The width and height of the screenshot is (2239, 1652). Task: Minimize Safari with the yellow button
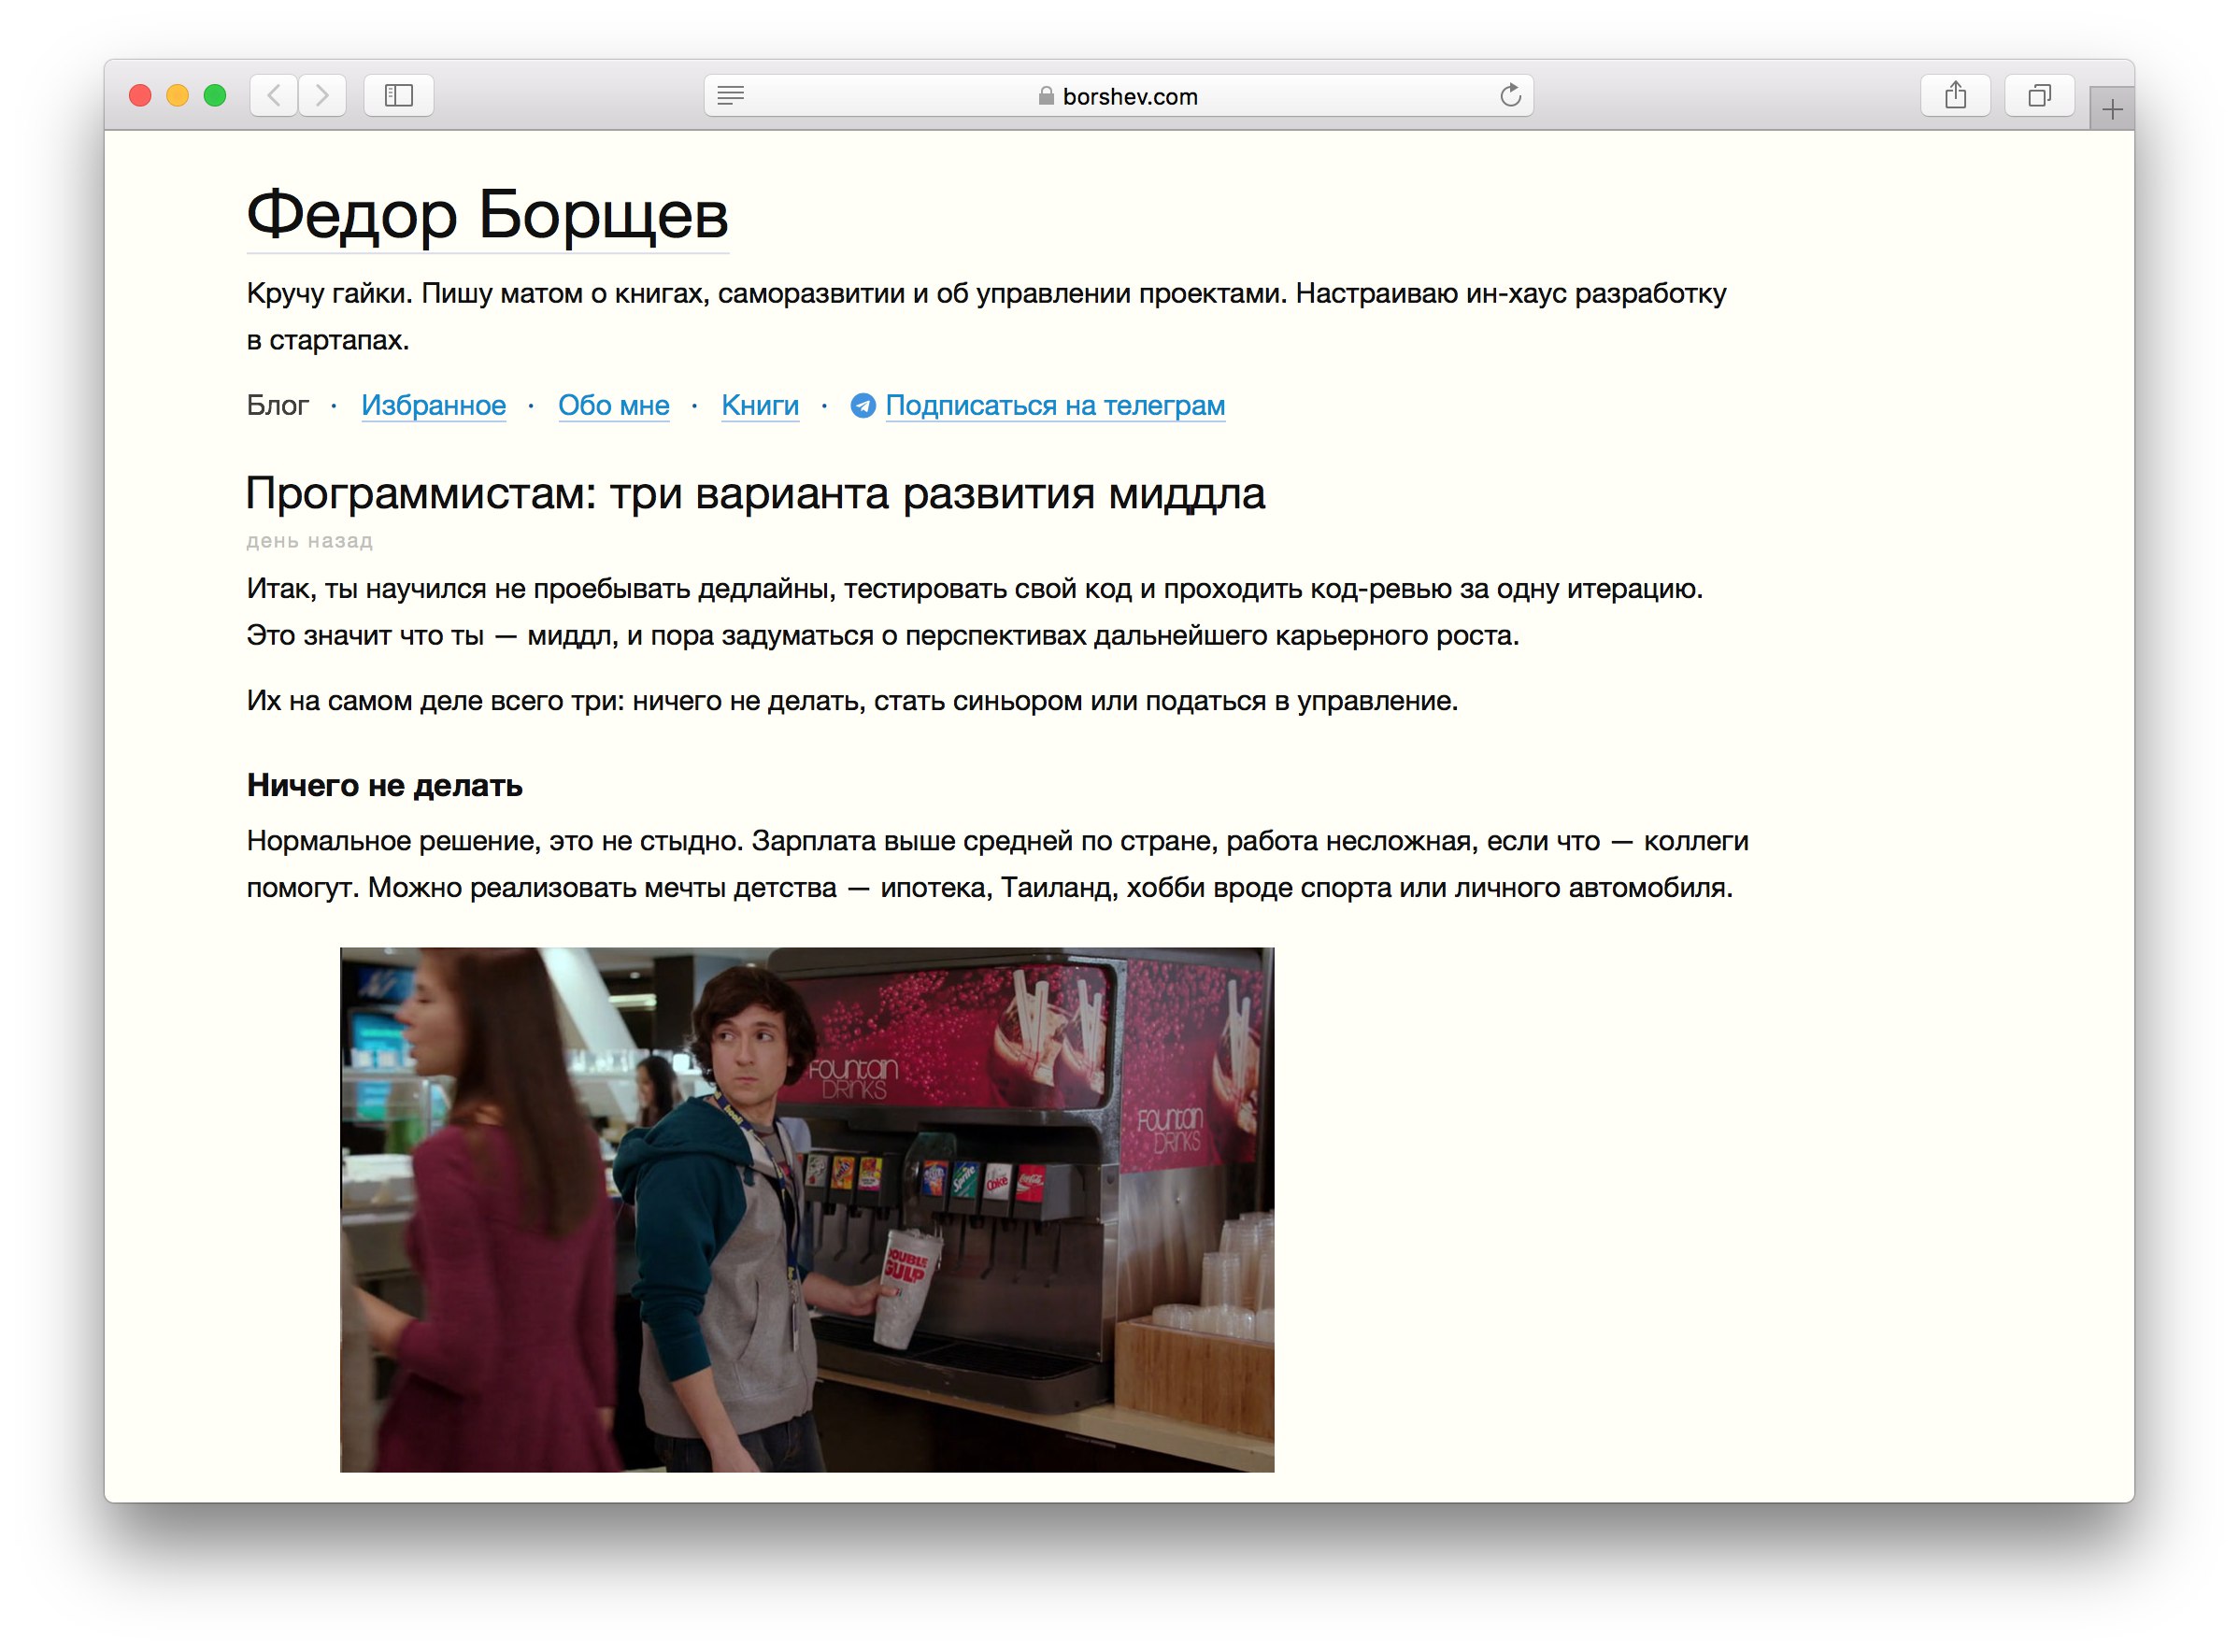177,96
